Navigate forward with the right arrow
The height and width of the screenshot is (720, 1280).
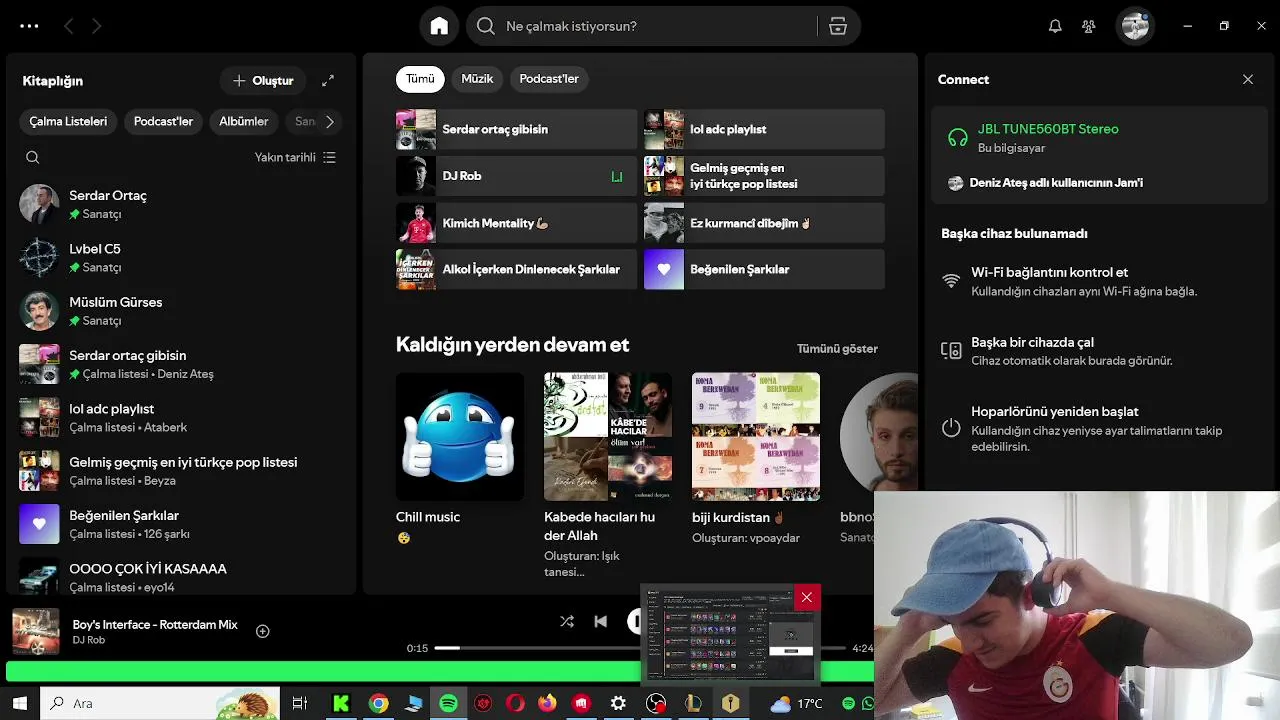tap(96, 26)
